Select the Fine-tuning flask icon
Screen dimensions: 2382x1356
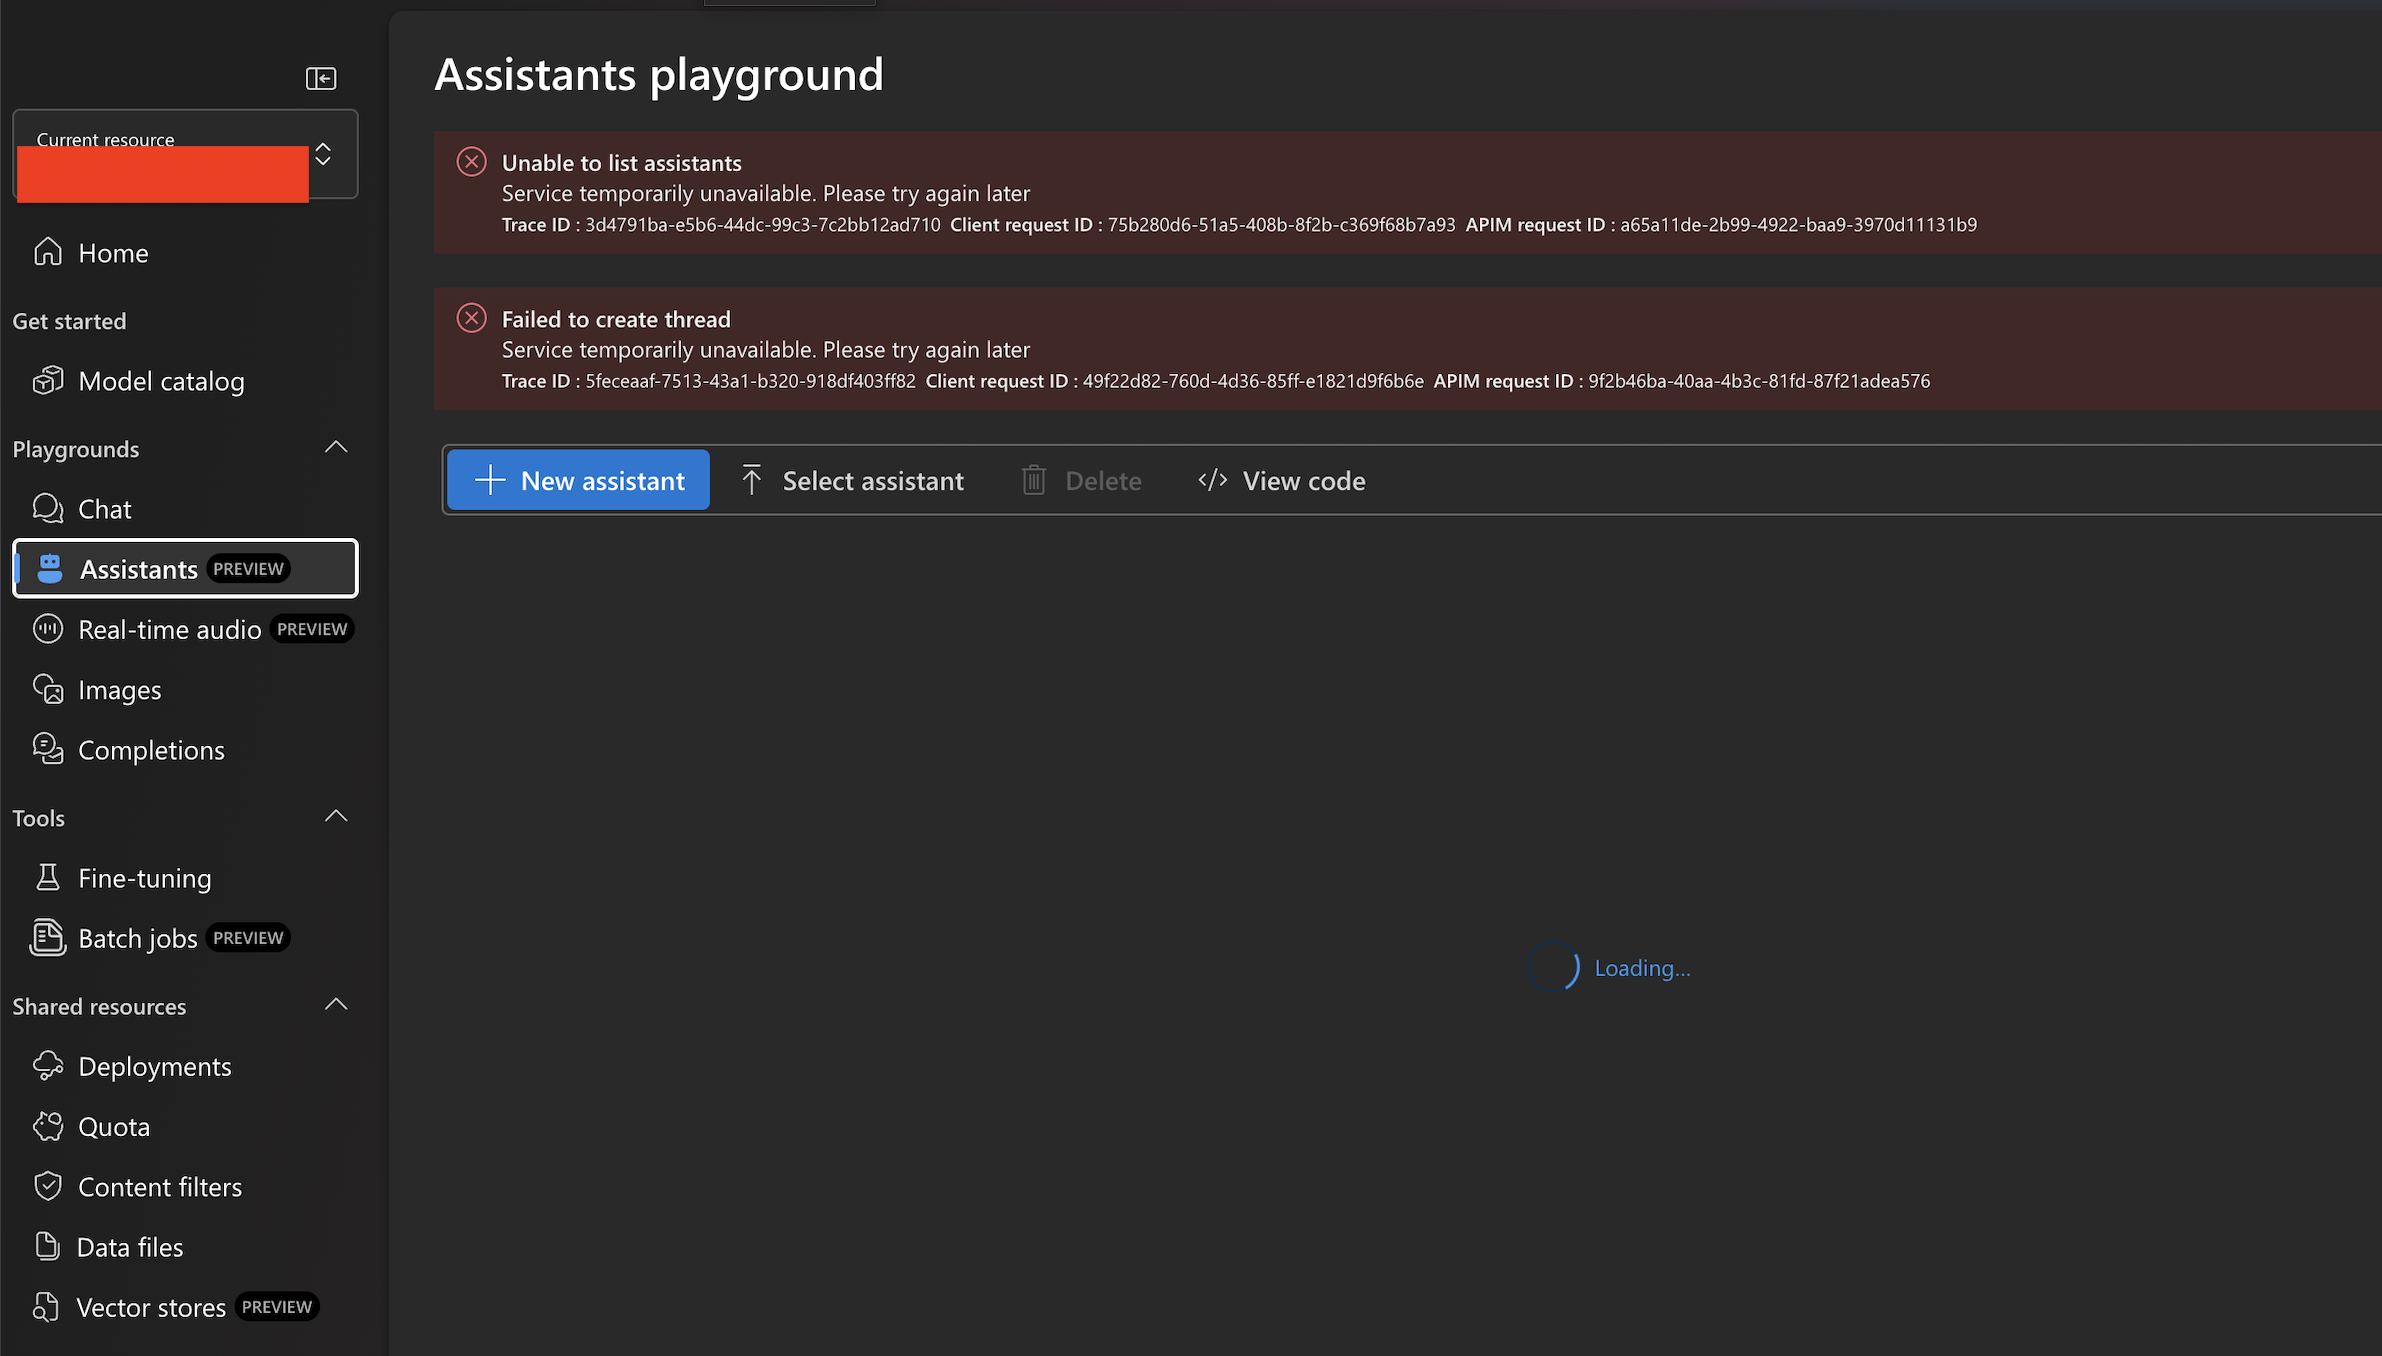[x=47, y=877]
